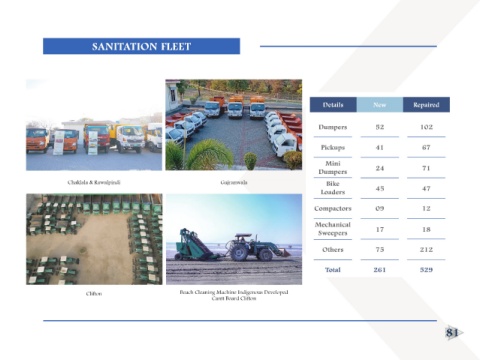This screenshot has height=360, width=480.
Task: Click the Repaired column header
Action: (426, 105)
